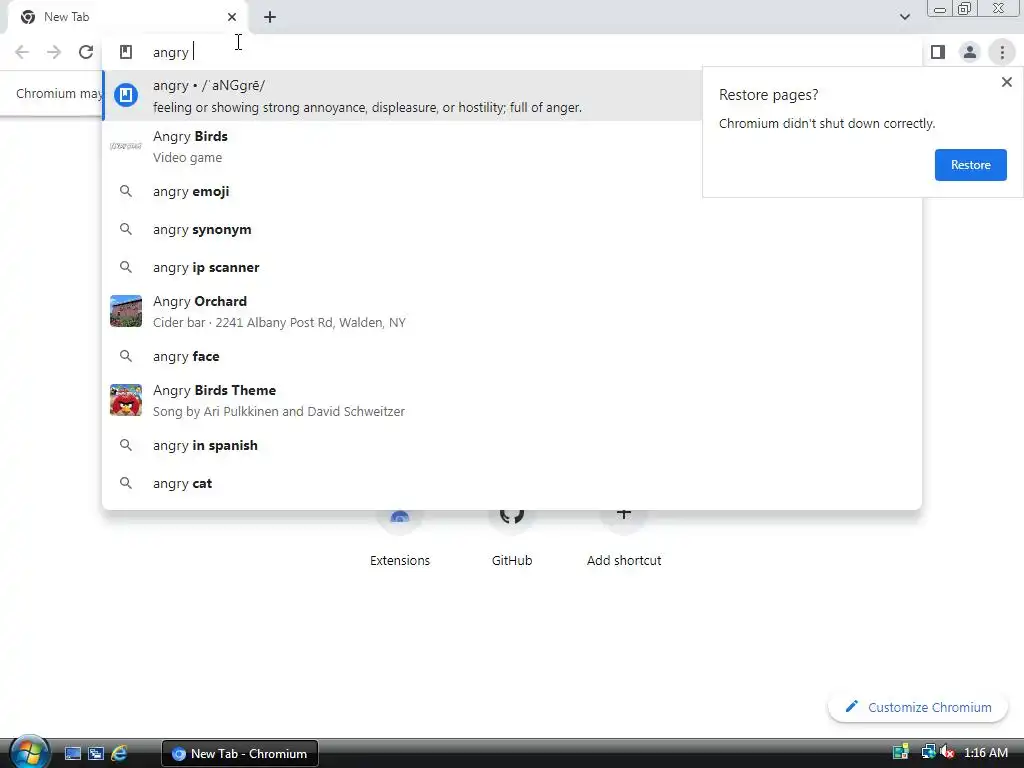
Task: Select the angry dictionary definition suggestion
Action: (404, 96)
